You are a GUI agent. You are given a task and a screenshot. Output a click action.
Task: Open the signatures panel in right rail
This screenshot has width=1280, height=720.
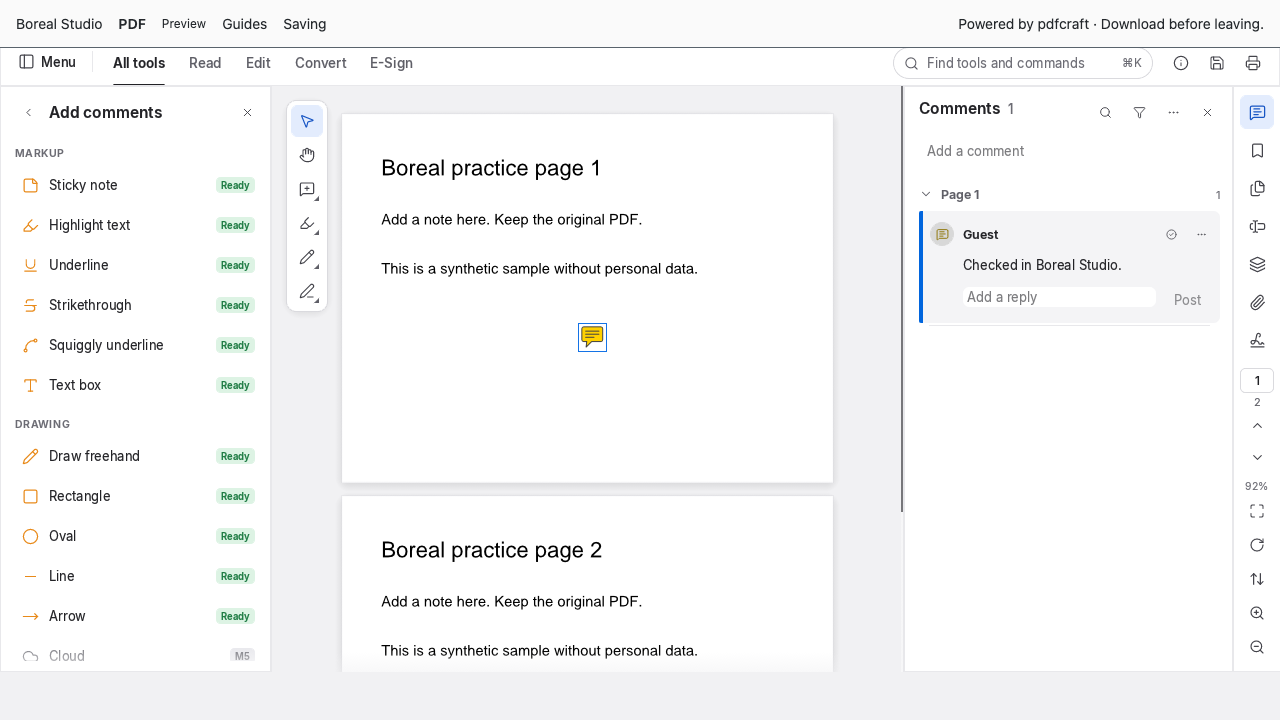[x=1257, y=340]
